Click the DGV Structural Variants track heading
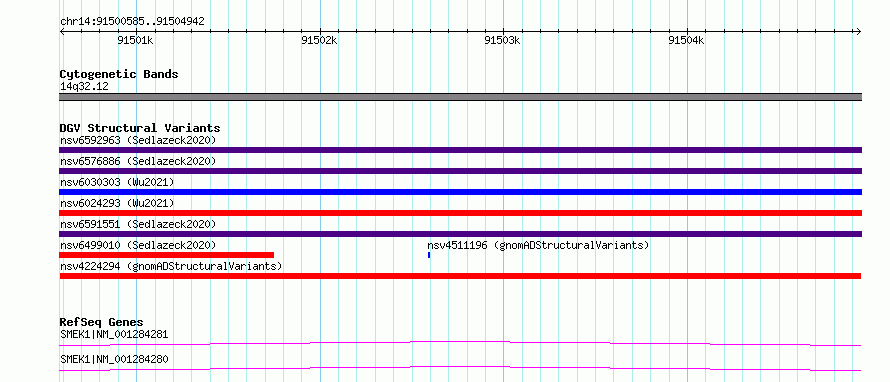This screenshot has width=890, height=382. pos(140,128)
